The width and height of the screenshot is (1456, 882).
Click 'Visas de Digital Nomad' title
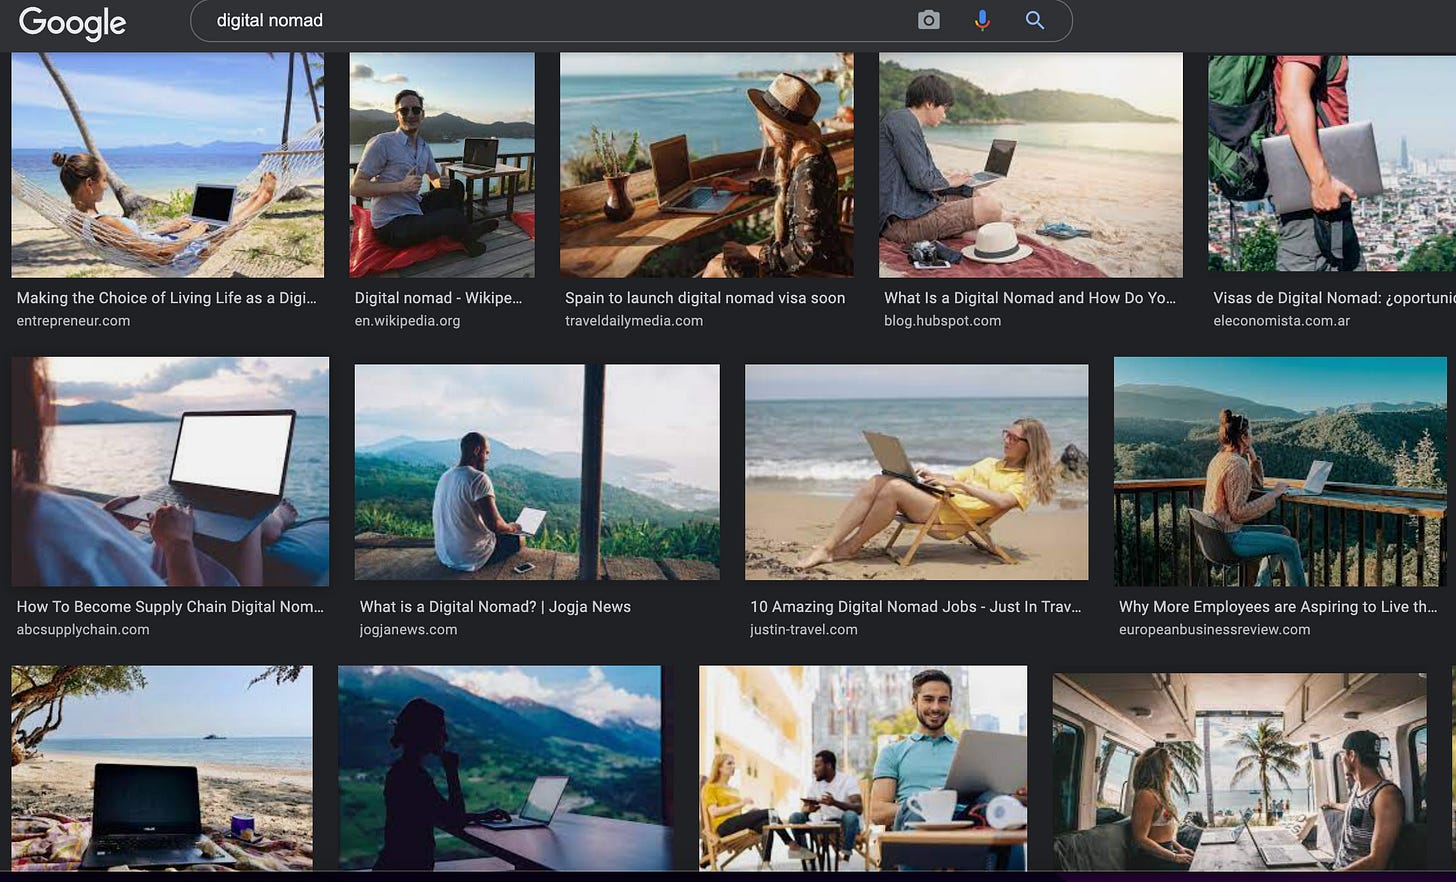click(1334, 298)
